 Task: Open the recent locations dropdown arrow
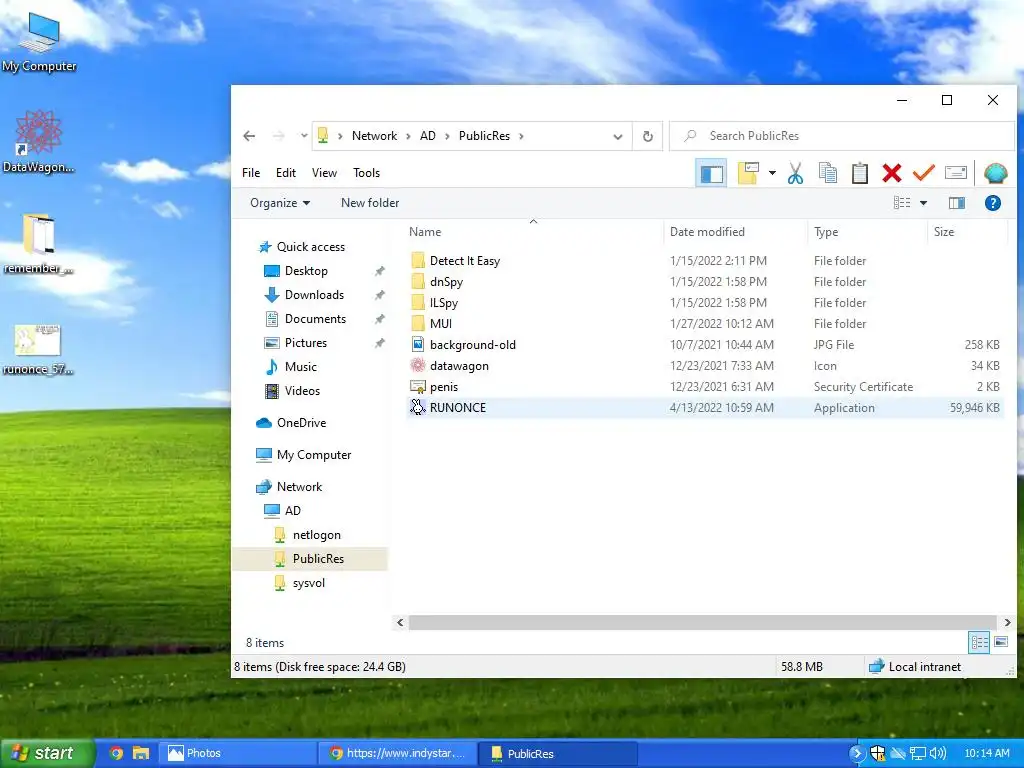pos(304,136)
